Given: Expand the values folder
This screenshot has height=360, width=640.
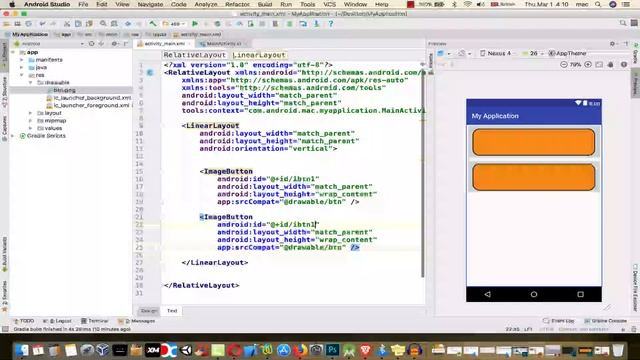Looking at the screenshot, I should coord(30,128).
